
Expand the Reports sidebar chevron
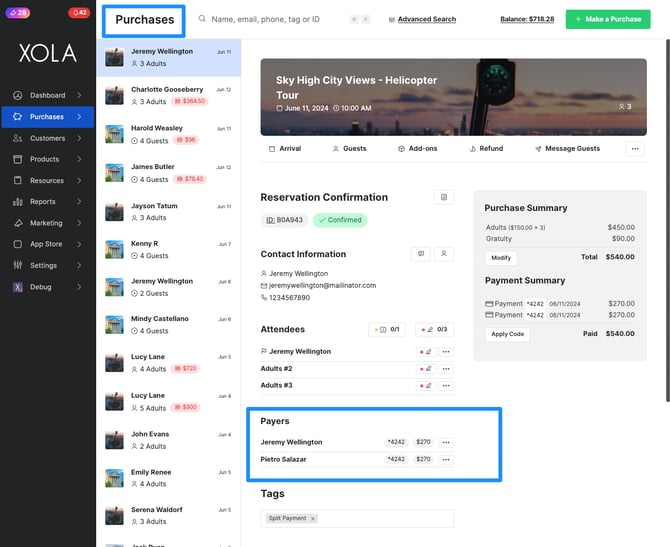79,202
